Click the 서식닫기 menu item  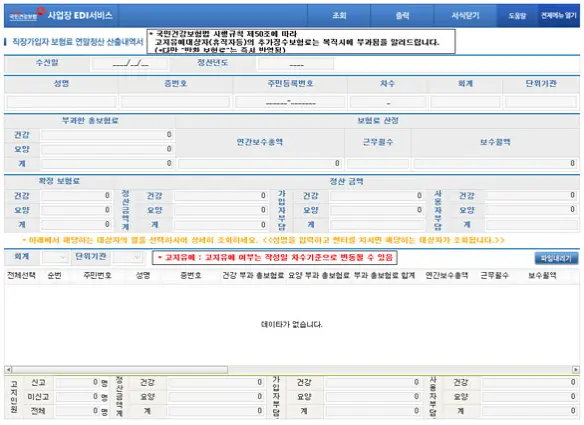pos(465,16)
